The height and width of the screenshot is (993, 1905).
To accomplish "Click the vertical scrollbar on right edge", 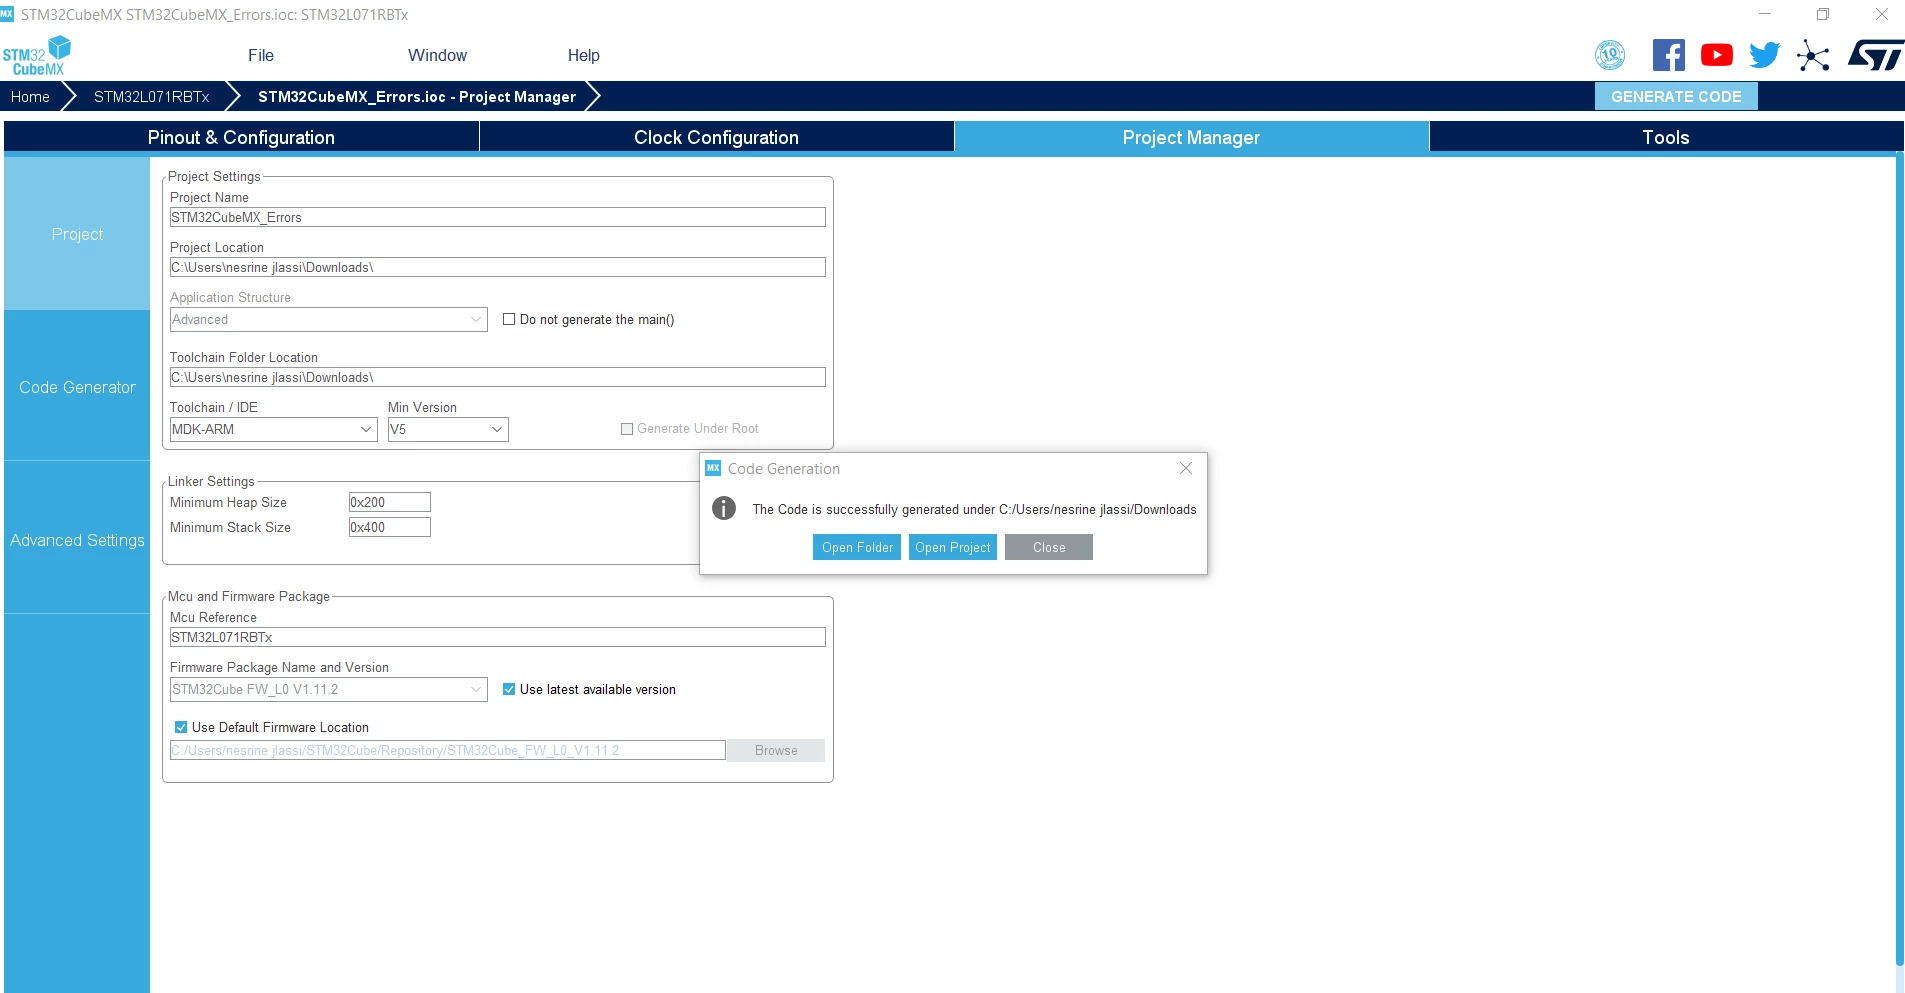I will click(x=1899, y=560).
